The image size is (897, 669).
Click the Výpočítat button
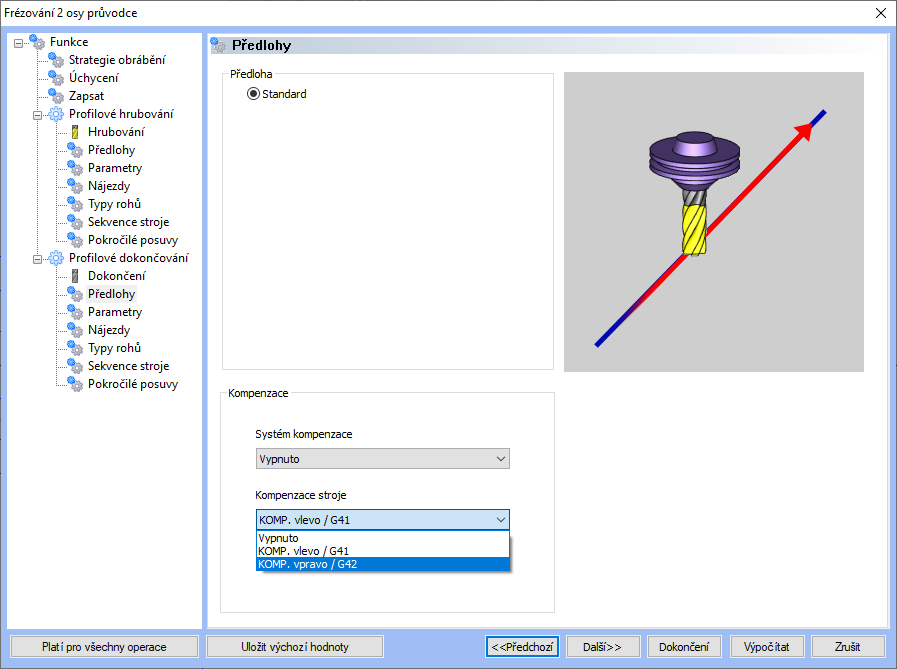(x=767, y=647)
